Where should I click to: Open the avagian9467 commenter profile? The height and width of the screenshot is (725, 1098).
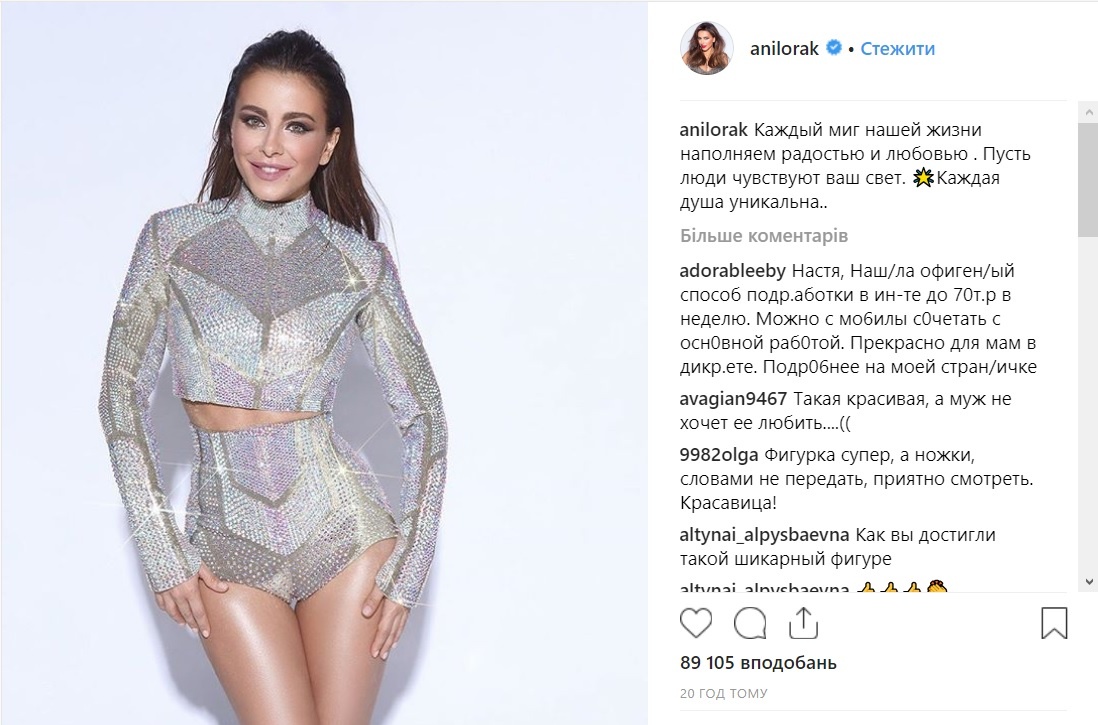pos(733,399)
